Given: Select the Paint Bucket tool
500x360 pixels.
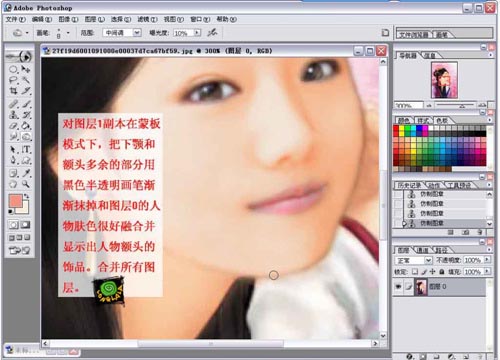Looking at the screenshot, I should click(26, 126).
